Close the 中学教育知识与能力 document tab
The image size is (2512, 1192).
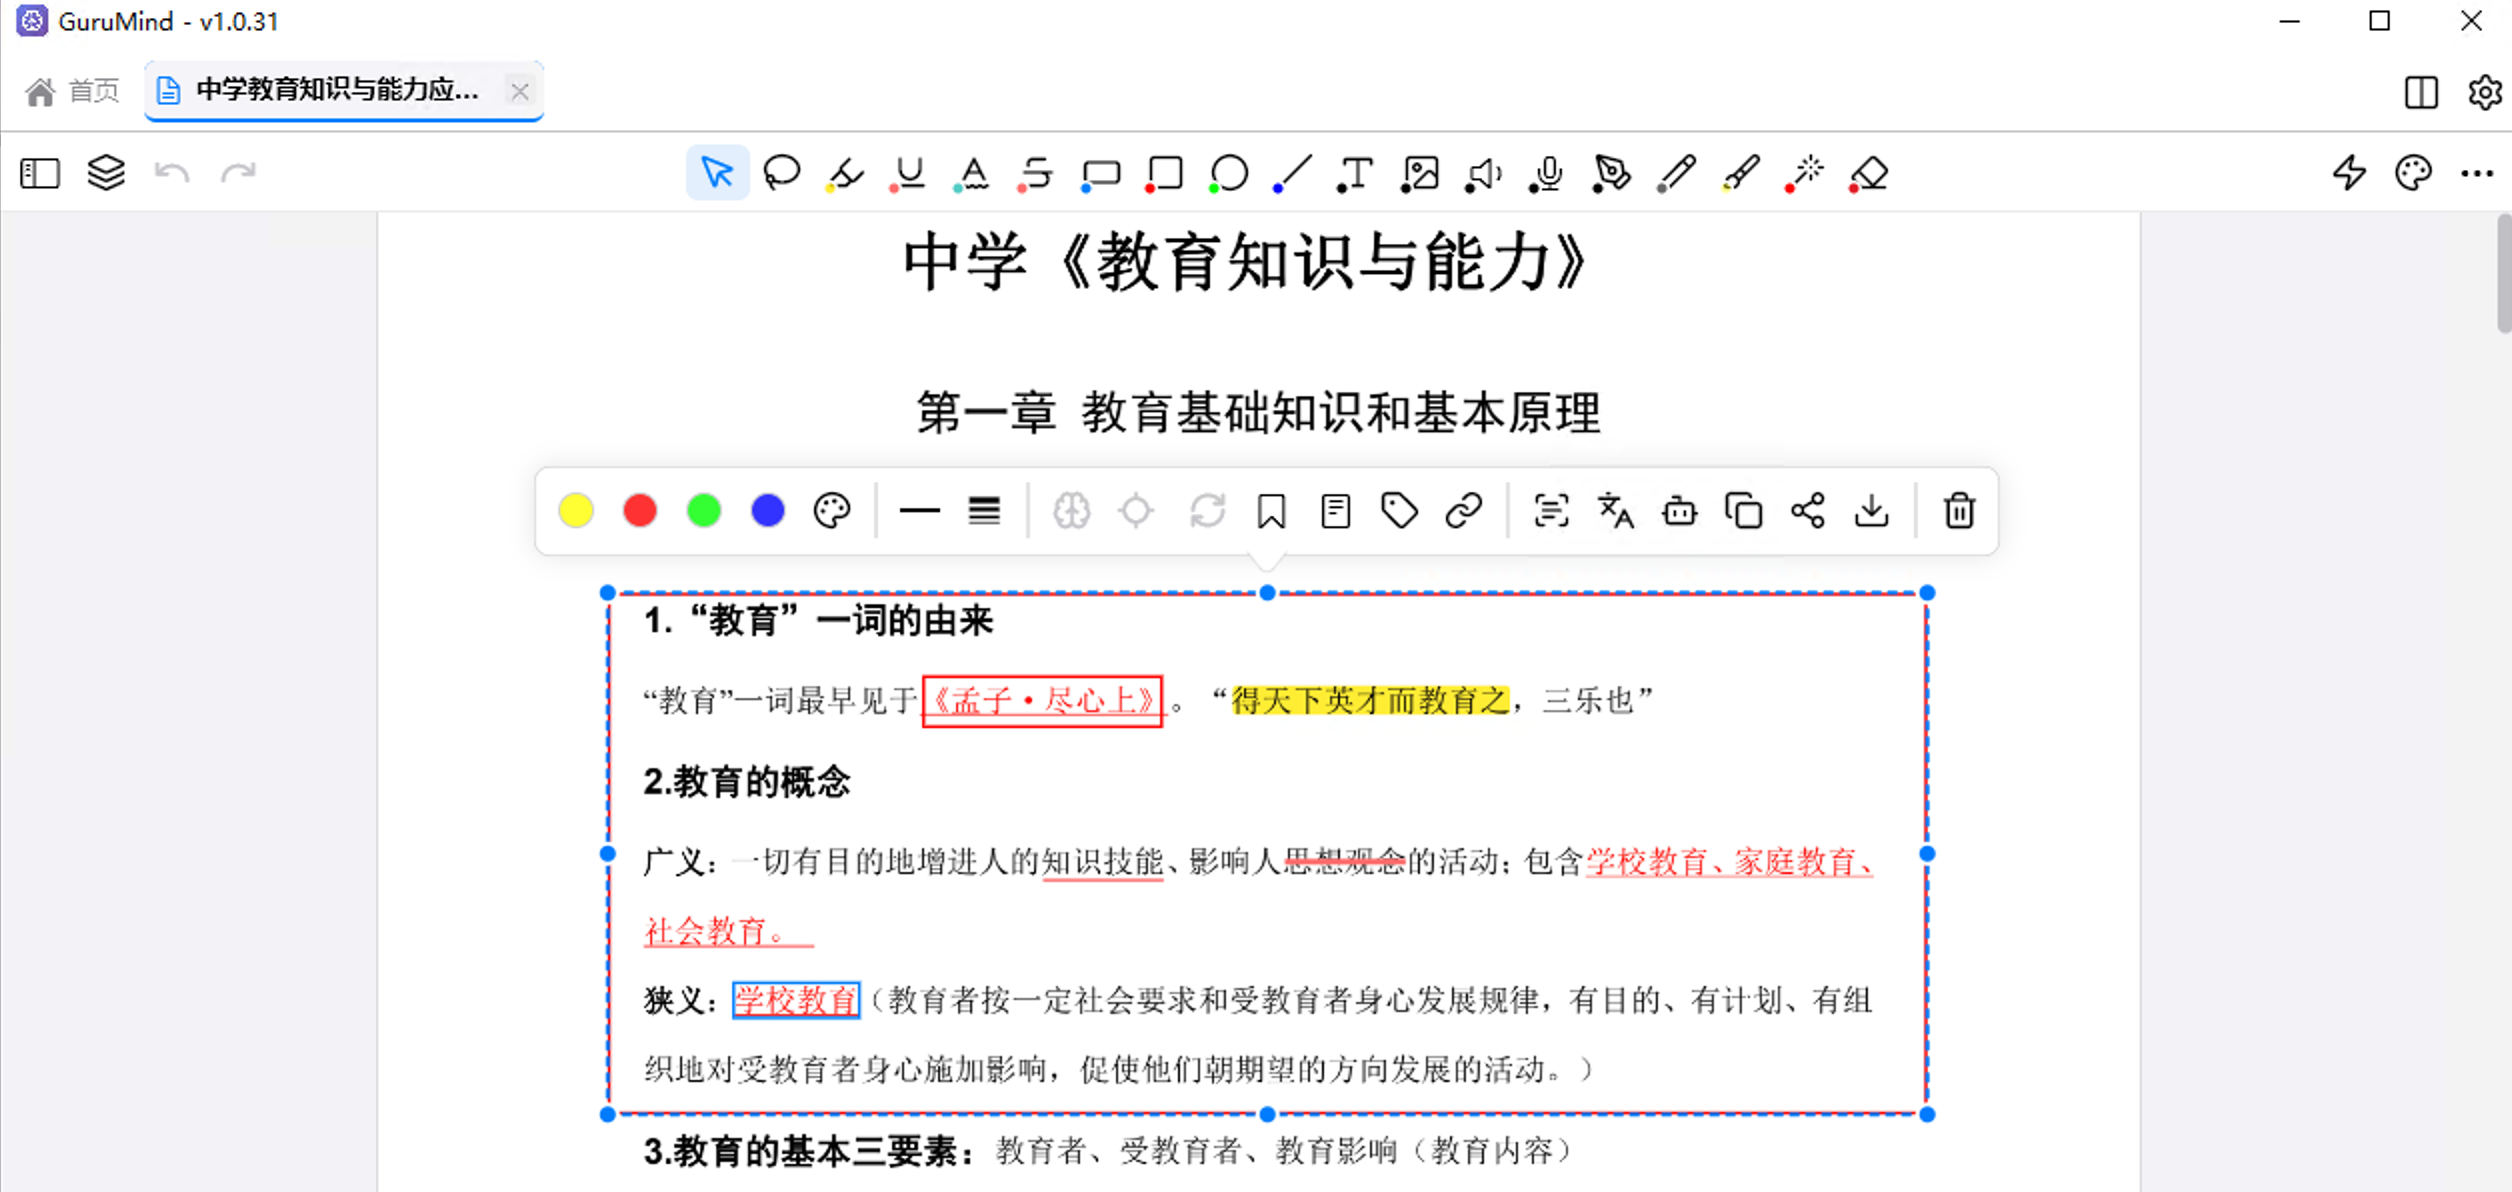pos(519,91)
